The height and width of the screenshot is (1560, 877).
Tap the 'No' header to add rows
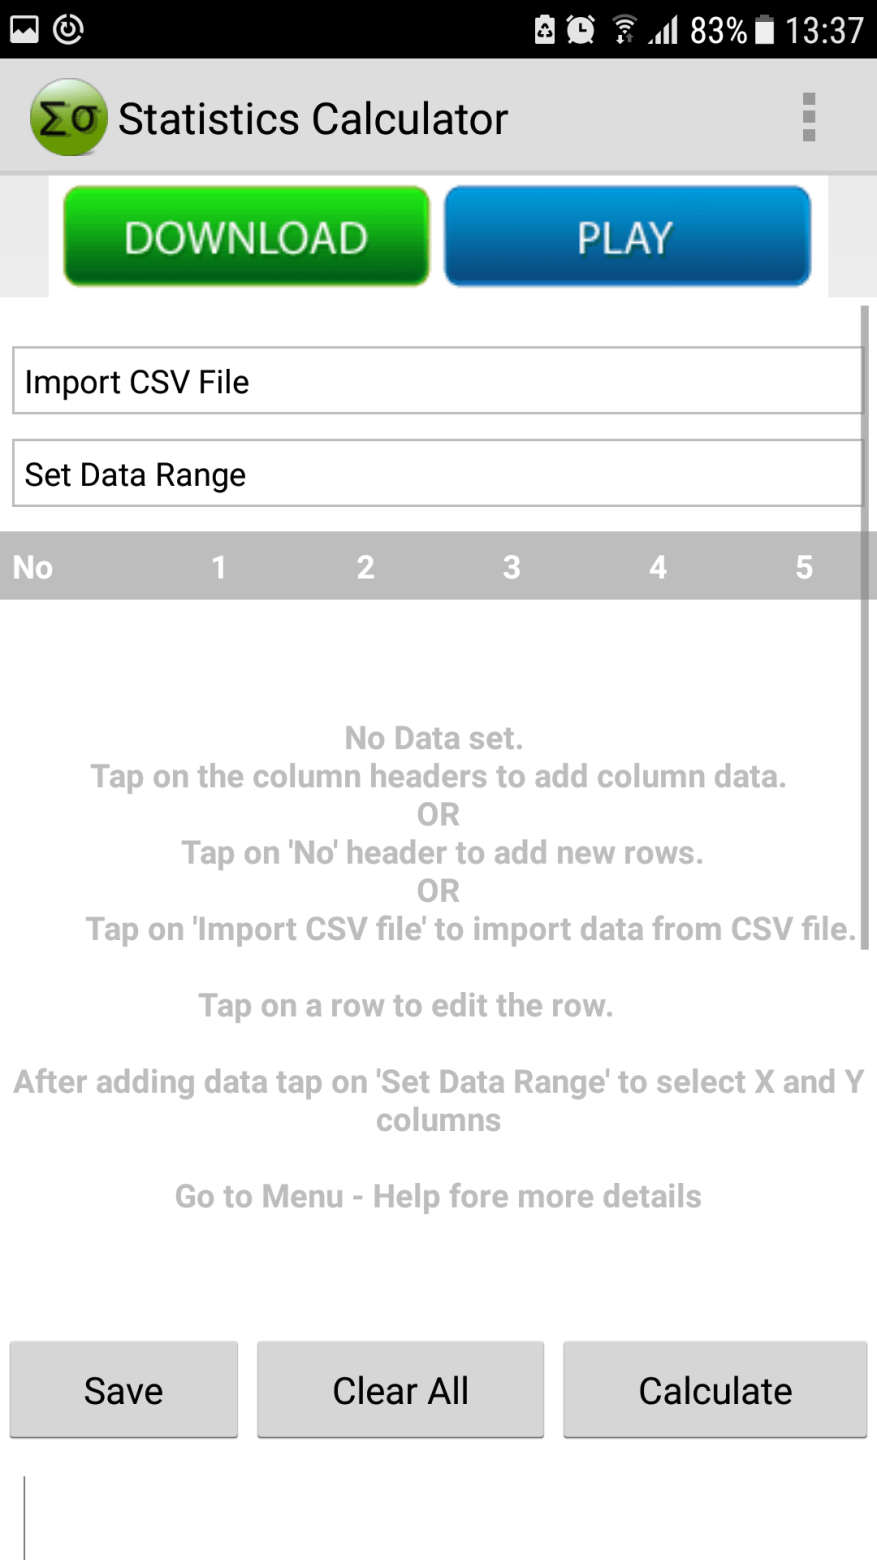click(x=33, y=567)
